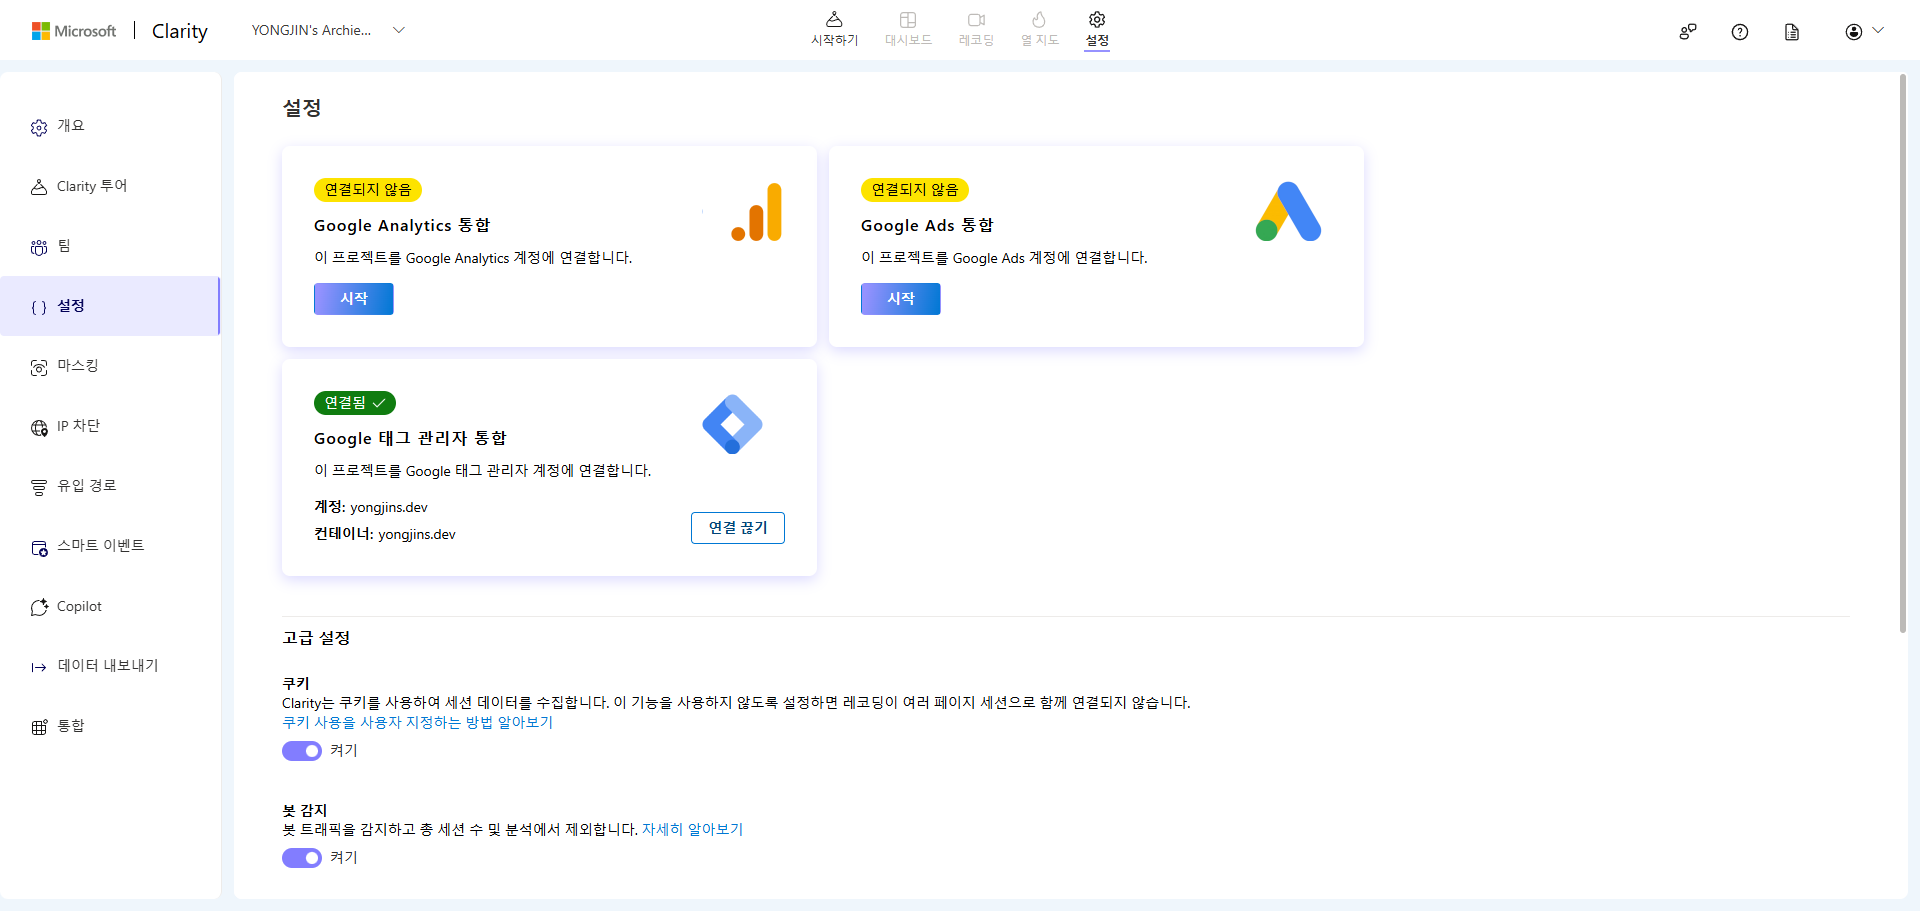Click the Google Analytics 통합 title
The height and width of the screenshot is (911, 1920).
pos(402,226)
